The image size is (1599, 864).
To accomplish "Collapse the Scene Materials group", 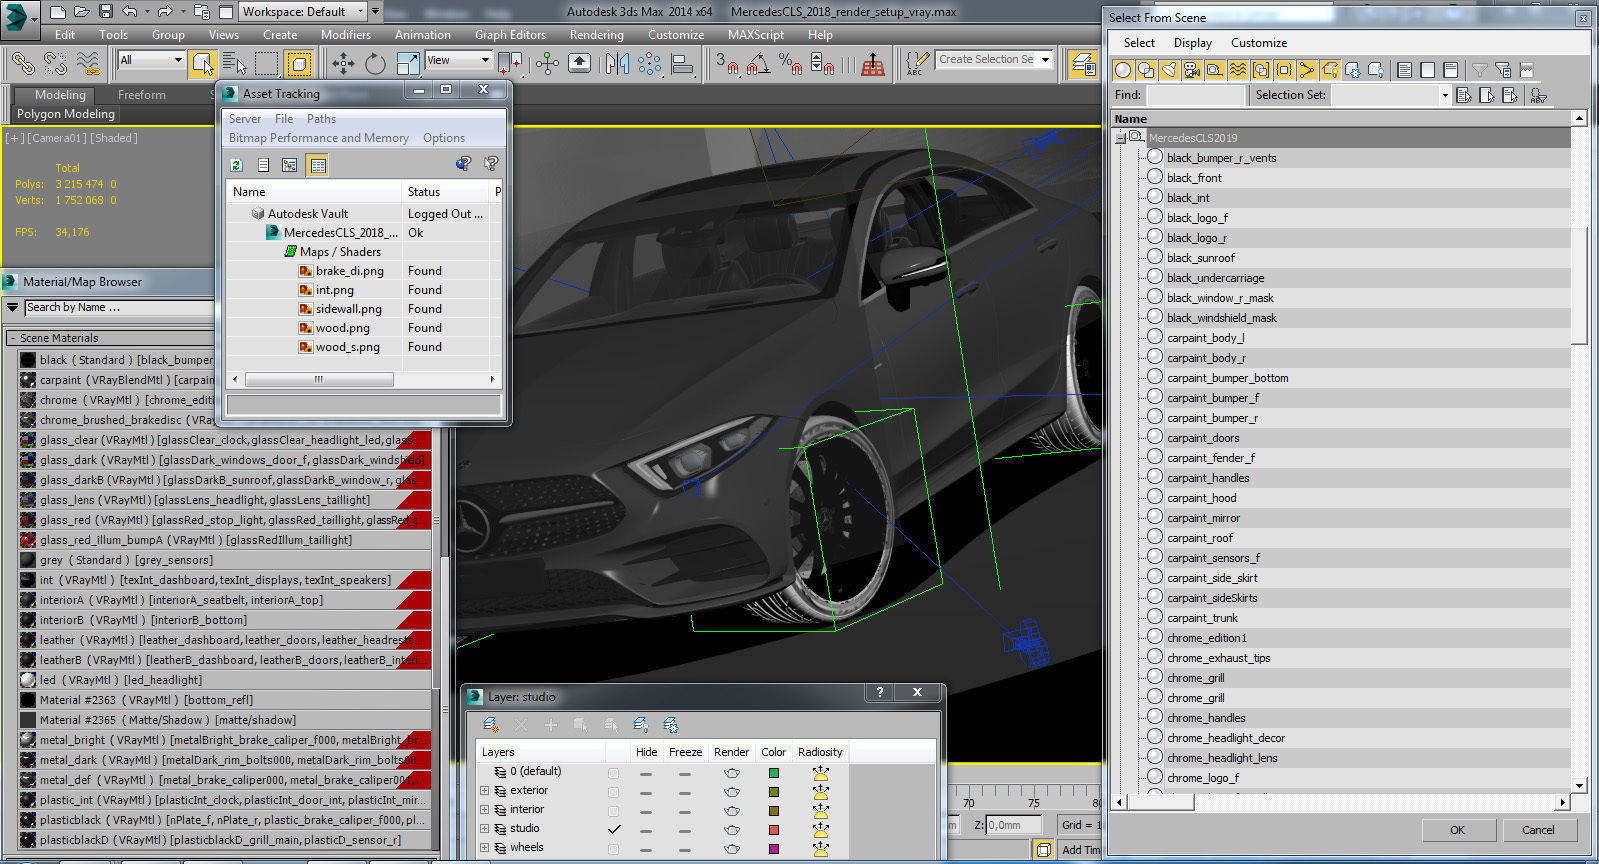I will point(12,338).
